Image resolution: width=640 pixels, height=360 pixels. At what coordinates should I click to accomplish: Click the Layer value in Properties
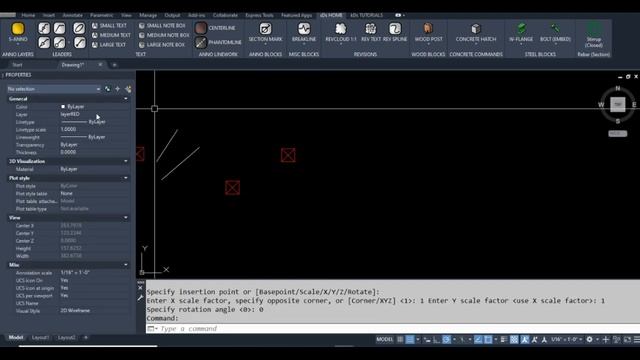(70, 114)
